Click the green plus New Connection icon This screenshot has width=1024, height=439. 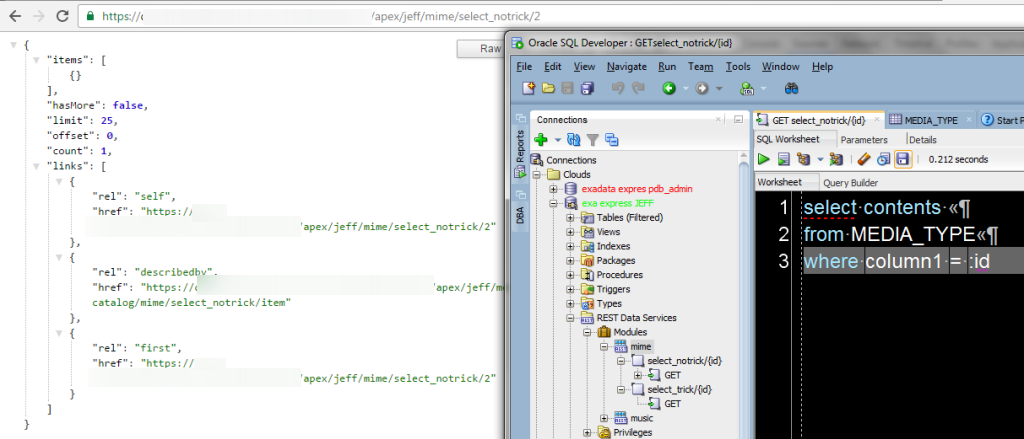(x=540, y=139)
